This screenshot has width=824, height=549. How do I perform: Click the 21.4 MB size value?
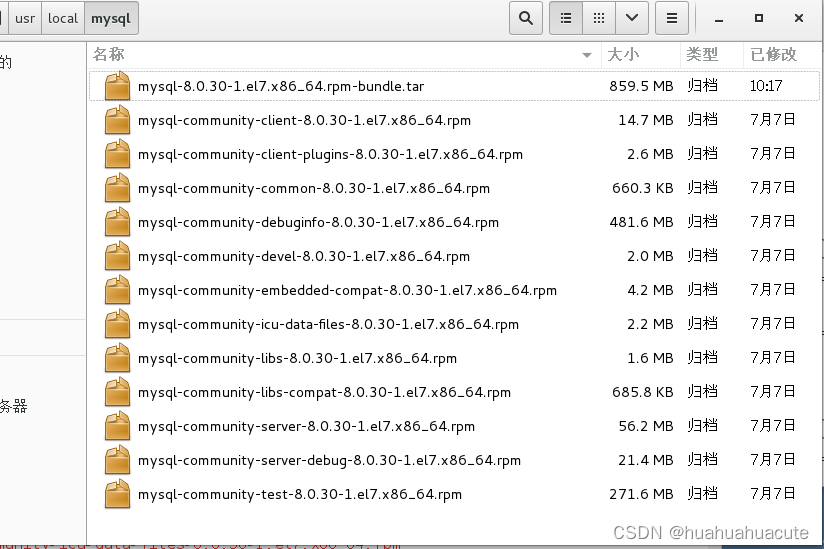click(x=646, y=460)
